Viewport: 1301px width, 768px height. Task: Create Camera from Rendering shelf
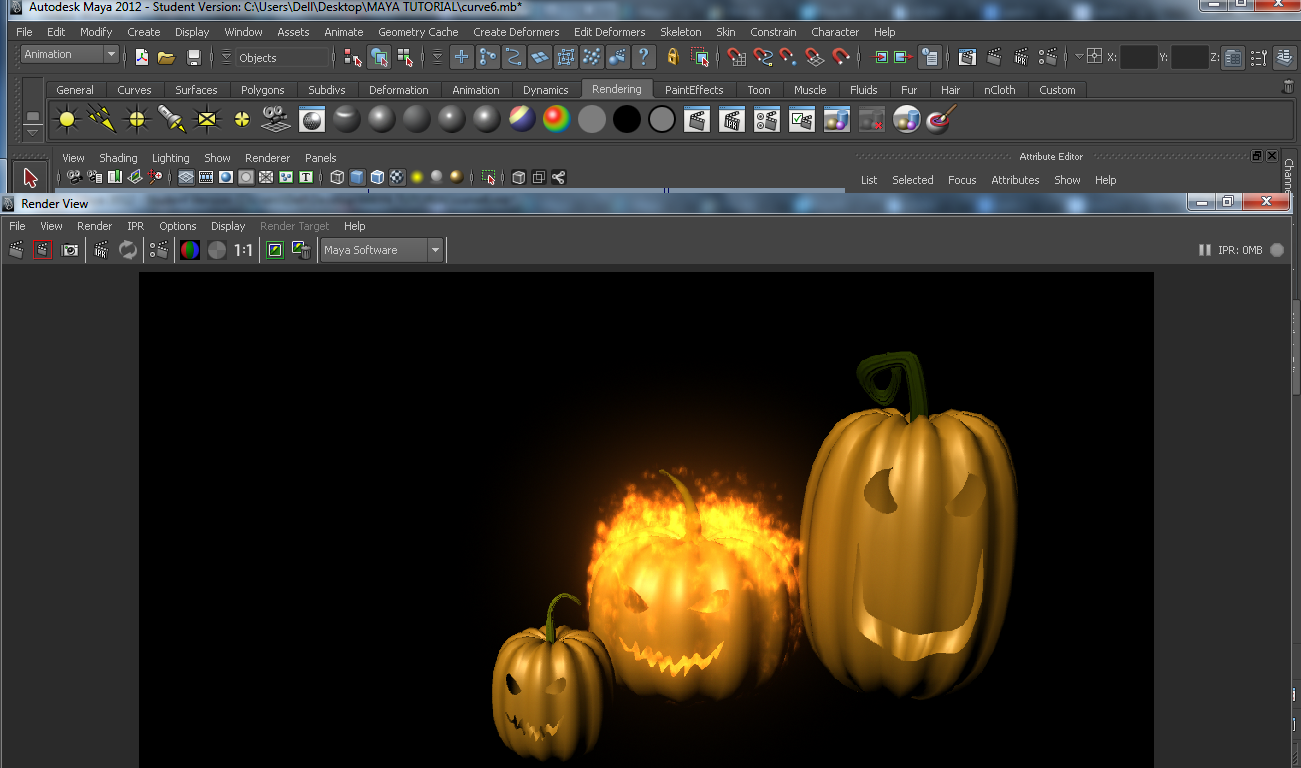277,120
